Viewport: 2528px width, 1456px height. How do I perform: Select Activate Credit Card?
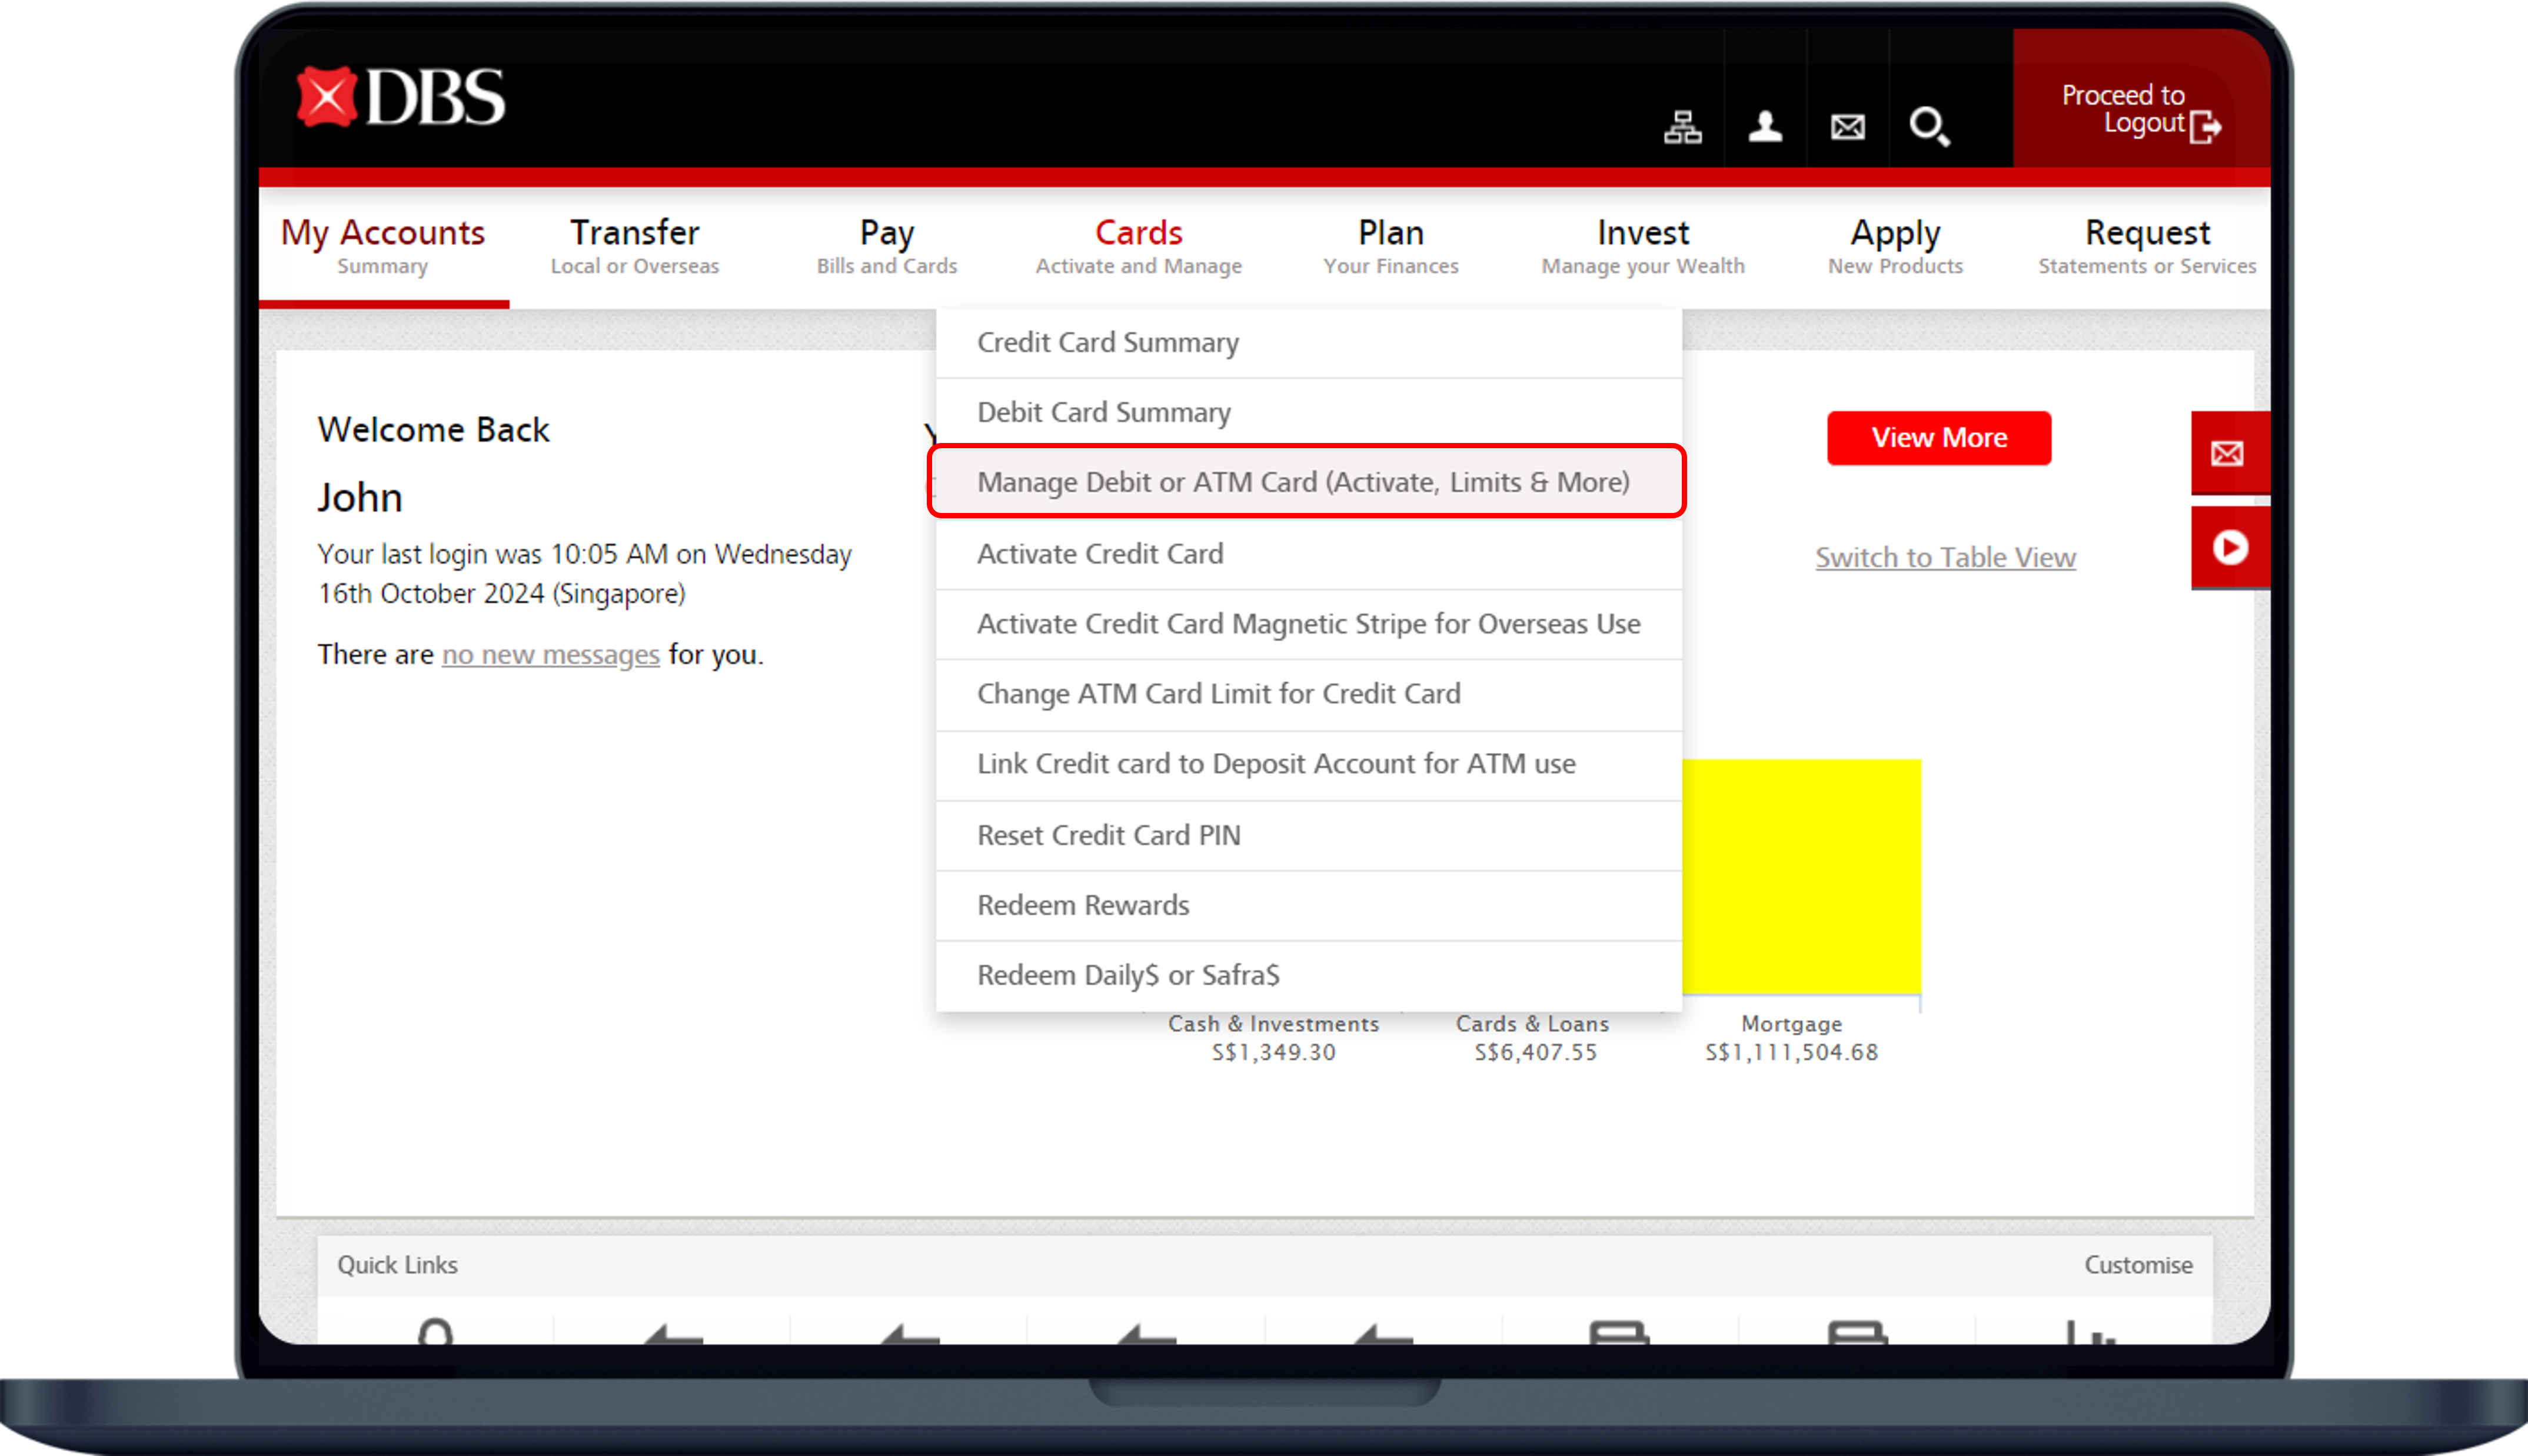click(x=1308, y=554)
